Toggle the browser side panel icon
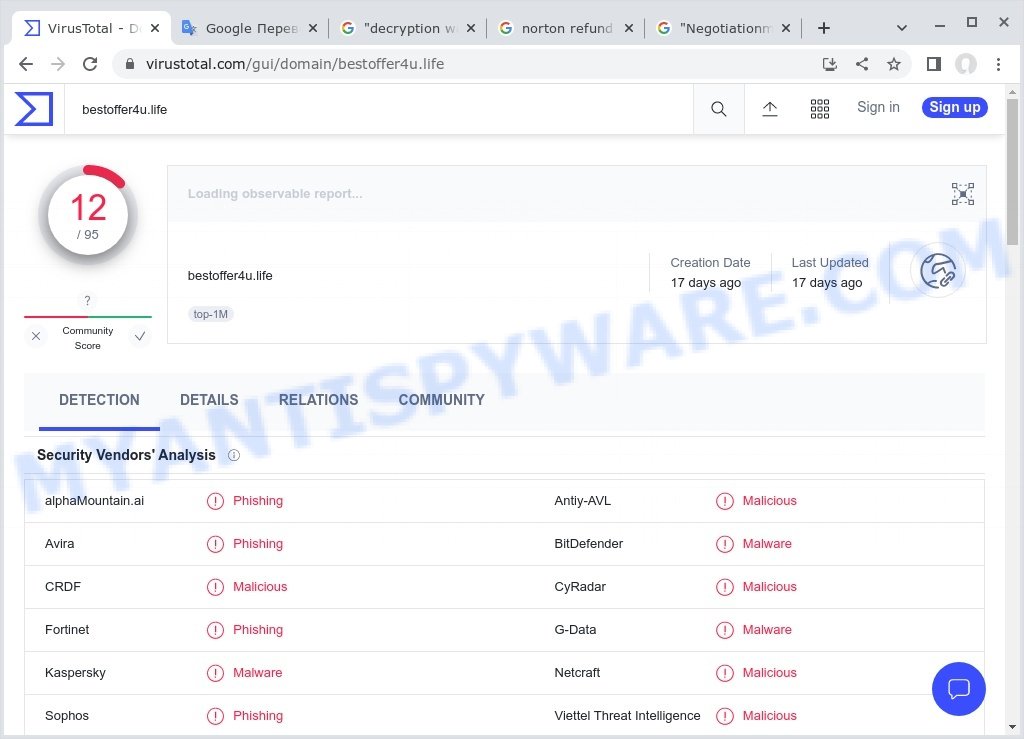 (x=934, y=64)
